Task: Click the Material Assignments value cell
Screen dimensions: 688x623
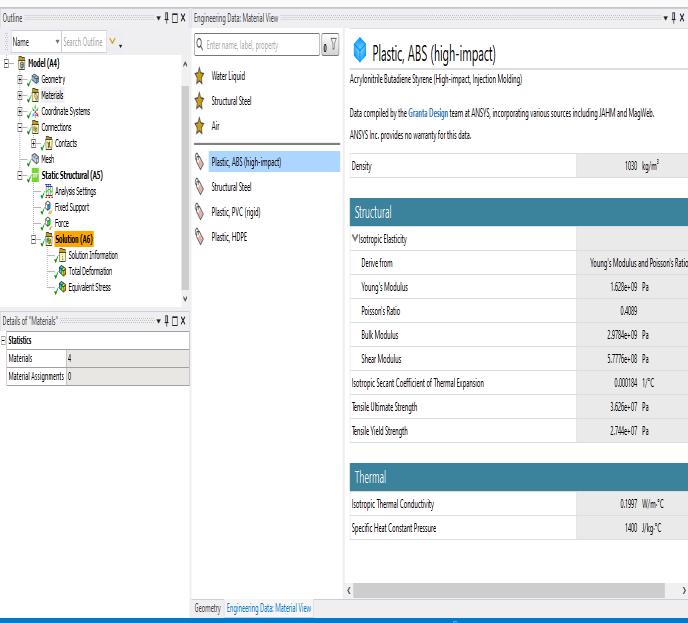Action: 128,376
